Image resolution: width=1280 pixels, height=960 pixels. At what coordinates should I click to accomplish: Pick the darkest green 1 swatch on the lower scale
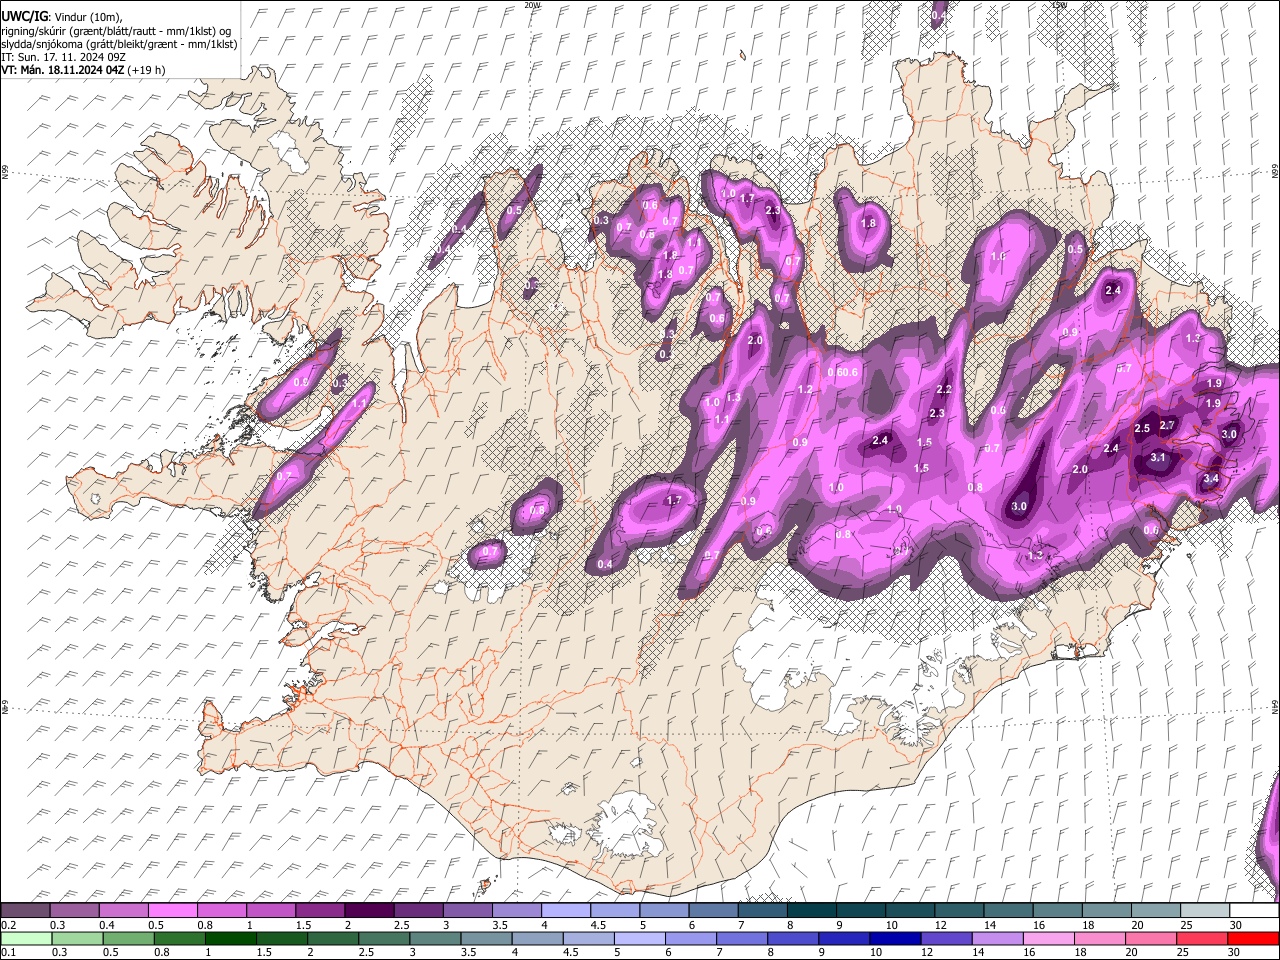point(231,938)
